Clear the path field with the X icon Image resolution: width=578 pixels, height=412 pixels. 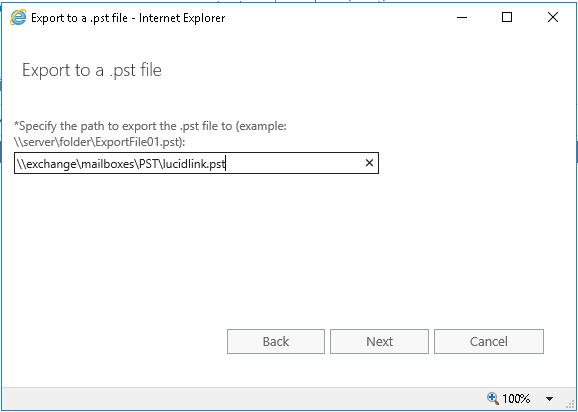tap(369, 163)
